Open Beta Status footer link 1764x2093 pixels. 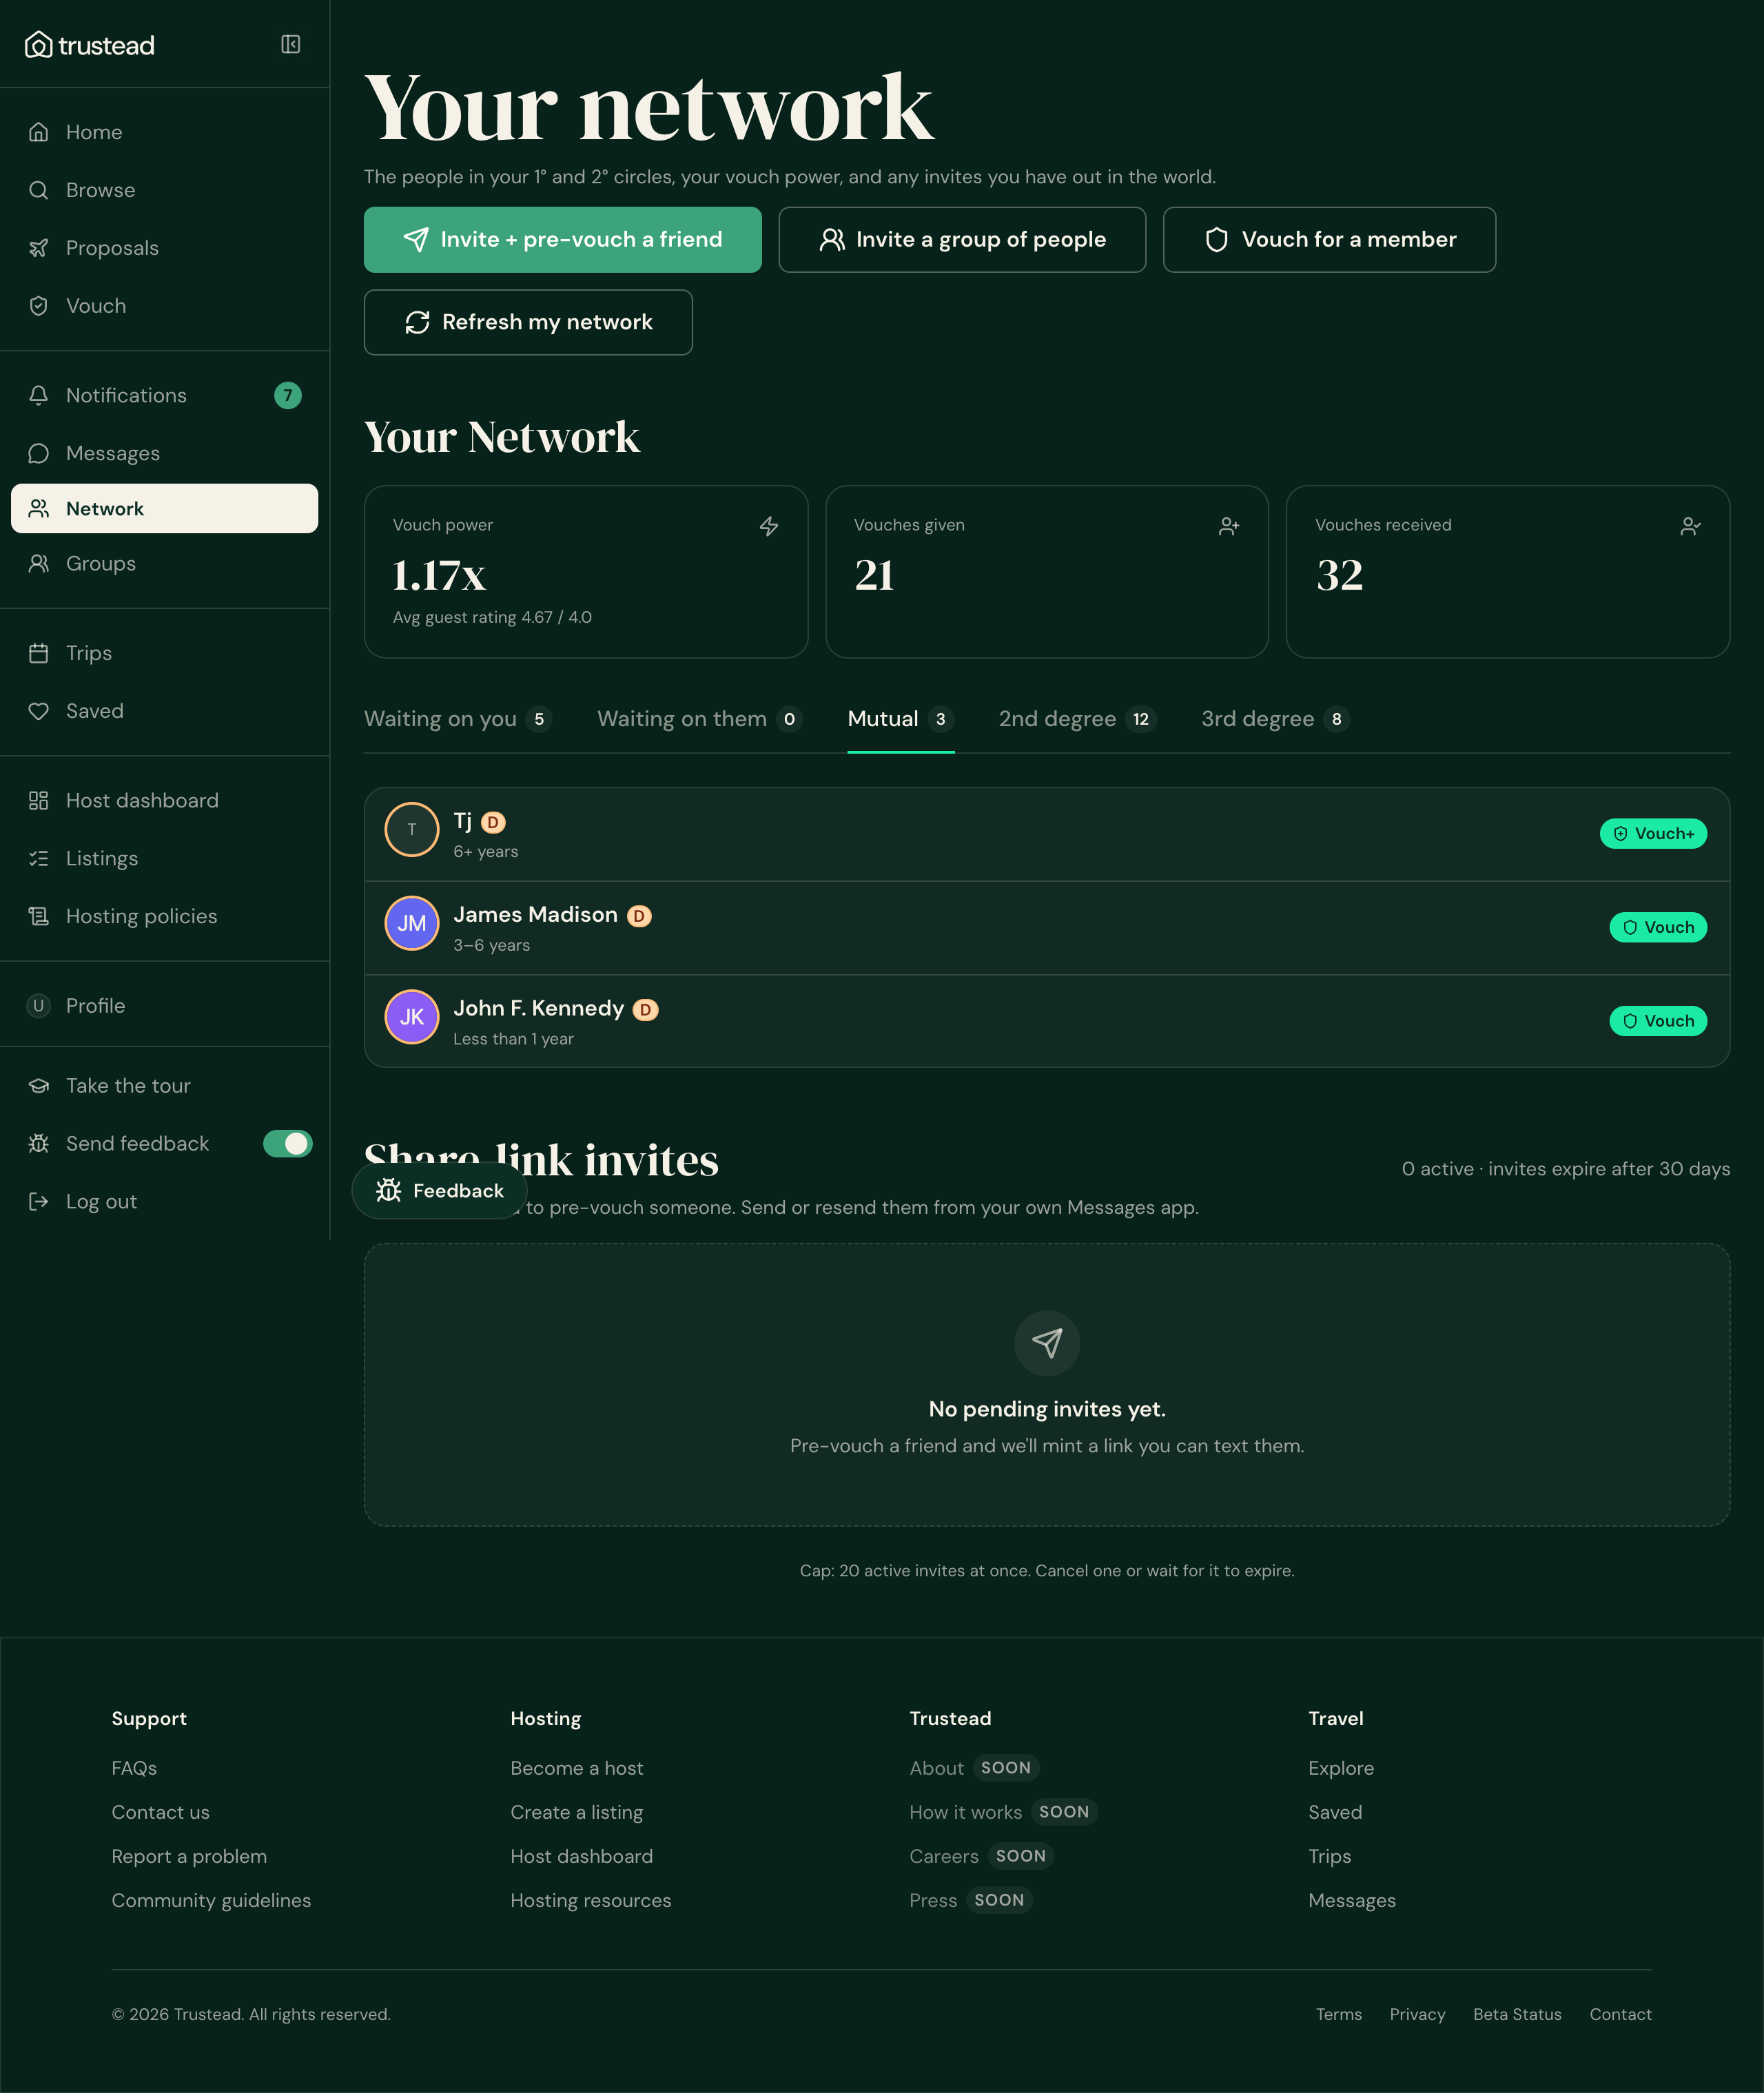point(1517,2014)
